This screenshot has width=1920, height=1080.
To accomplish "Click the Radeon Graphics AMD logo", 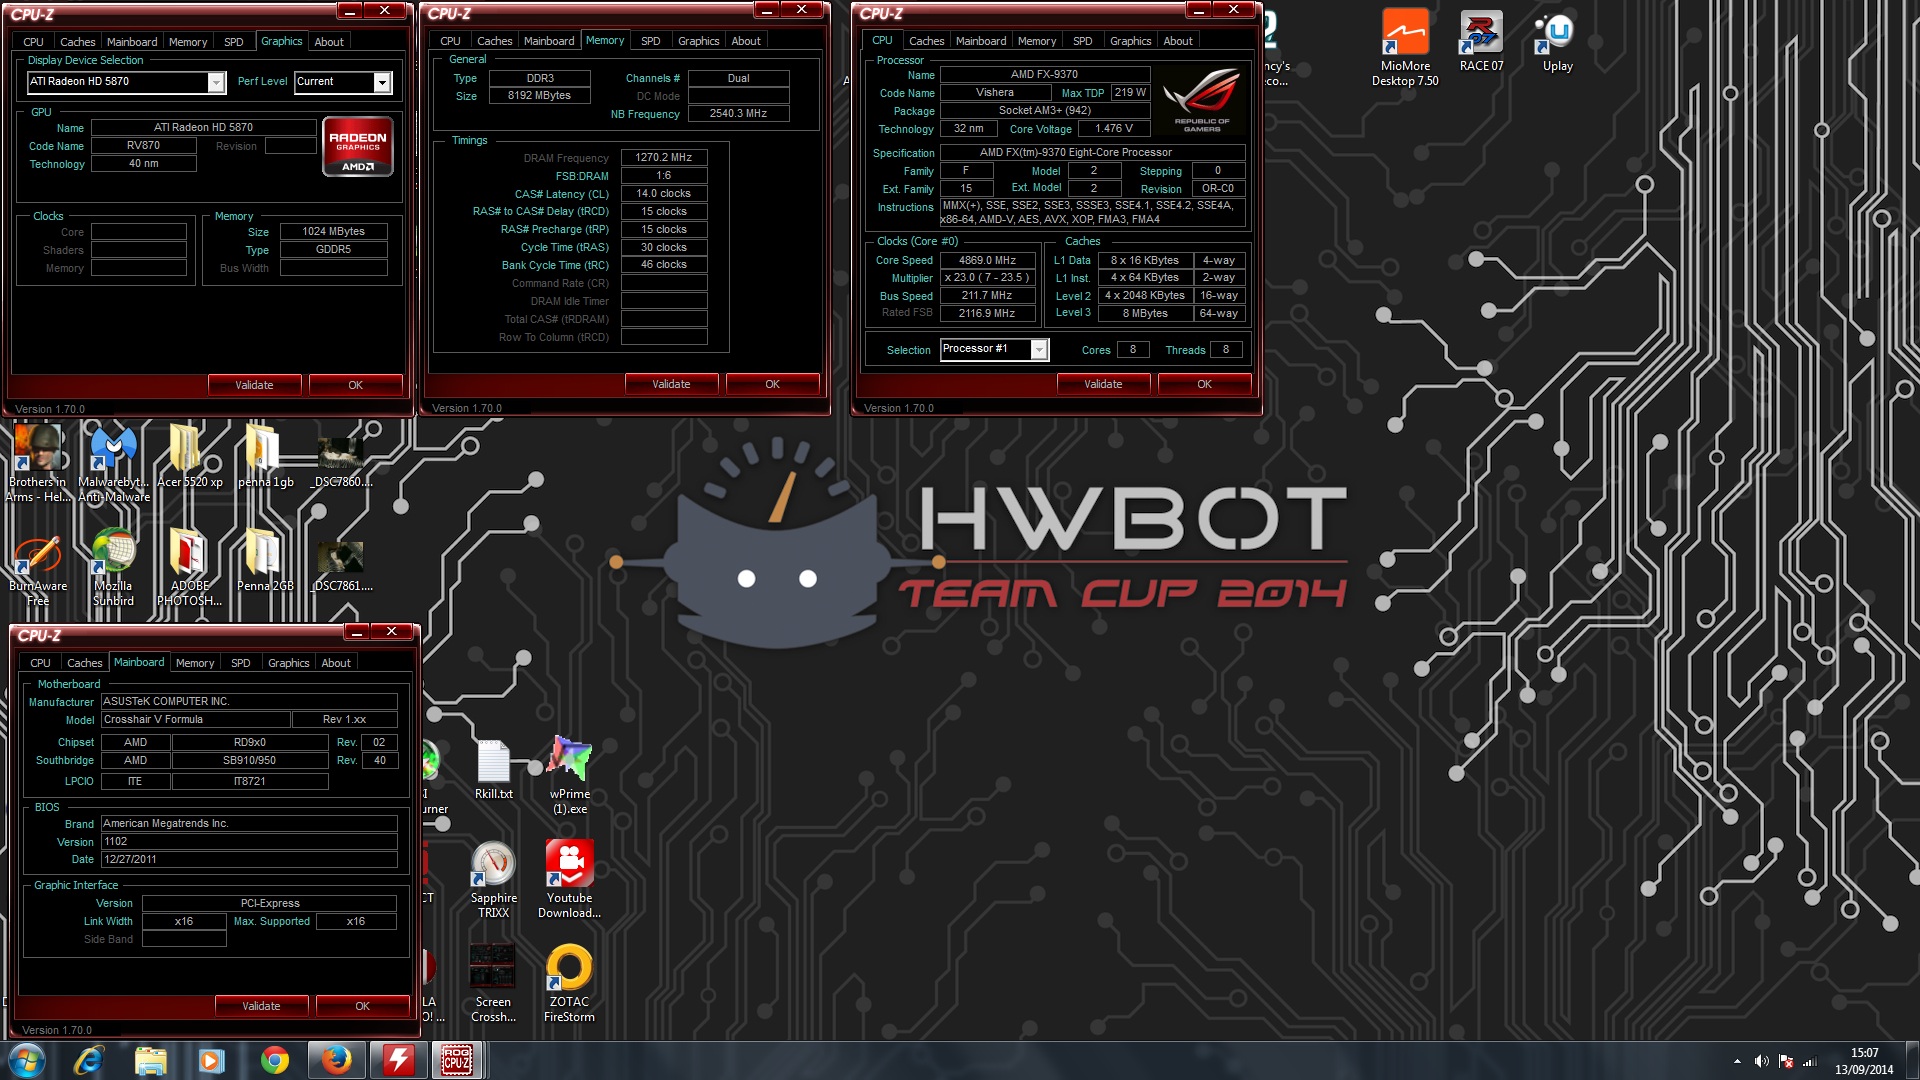I will pos(358,147).
